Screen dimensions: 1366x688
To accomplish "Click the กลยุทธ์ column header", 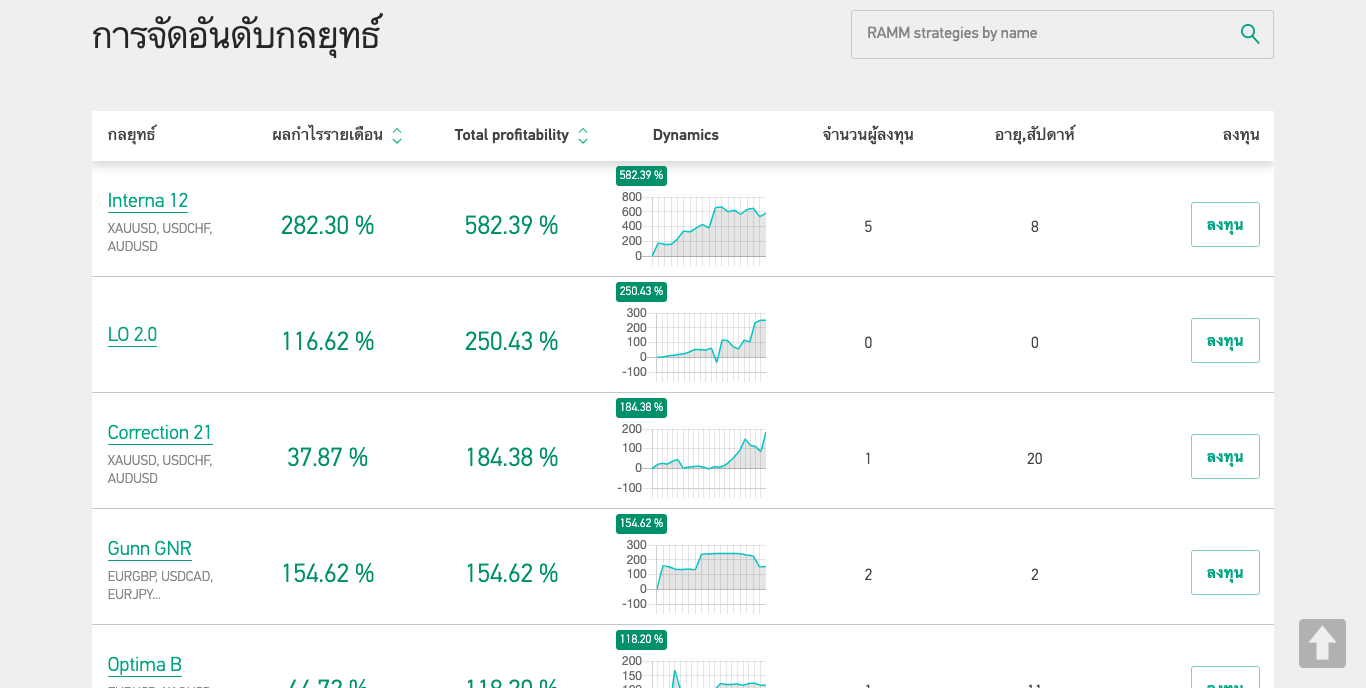I will click(132, 135).
